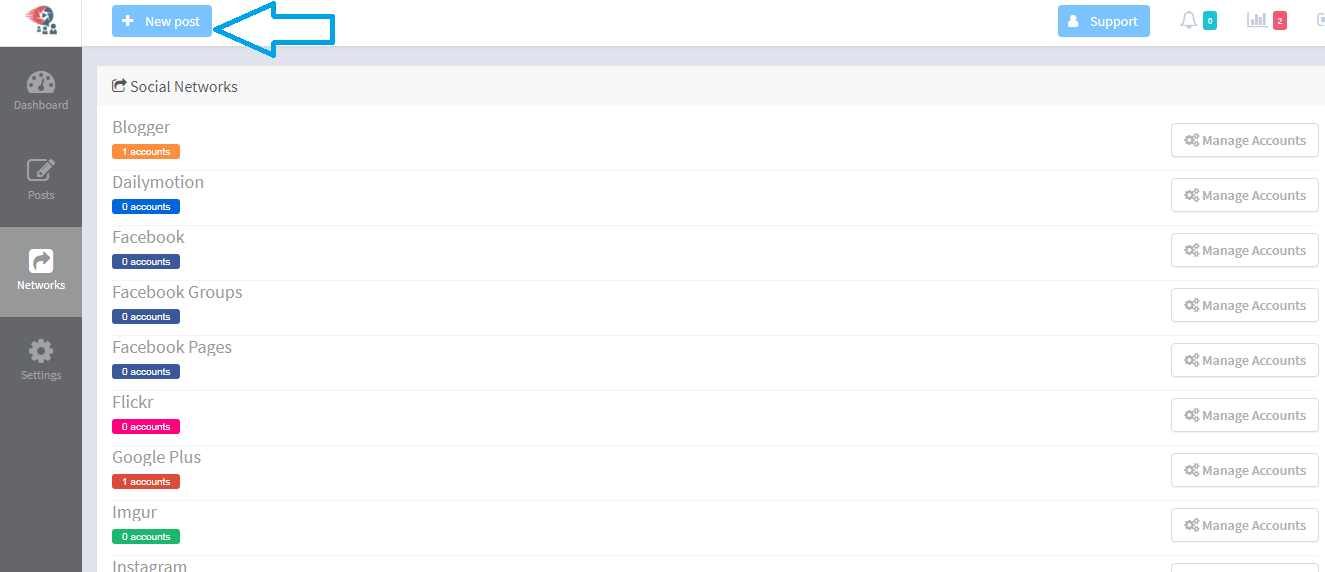This screenshot has height=572, width=1325.
Task: Click the Blogger 1 accounts badge
Action: (146, 152)
